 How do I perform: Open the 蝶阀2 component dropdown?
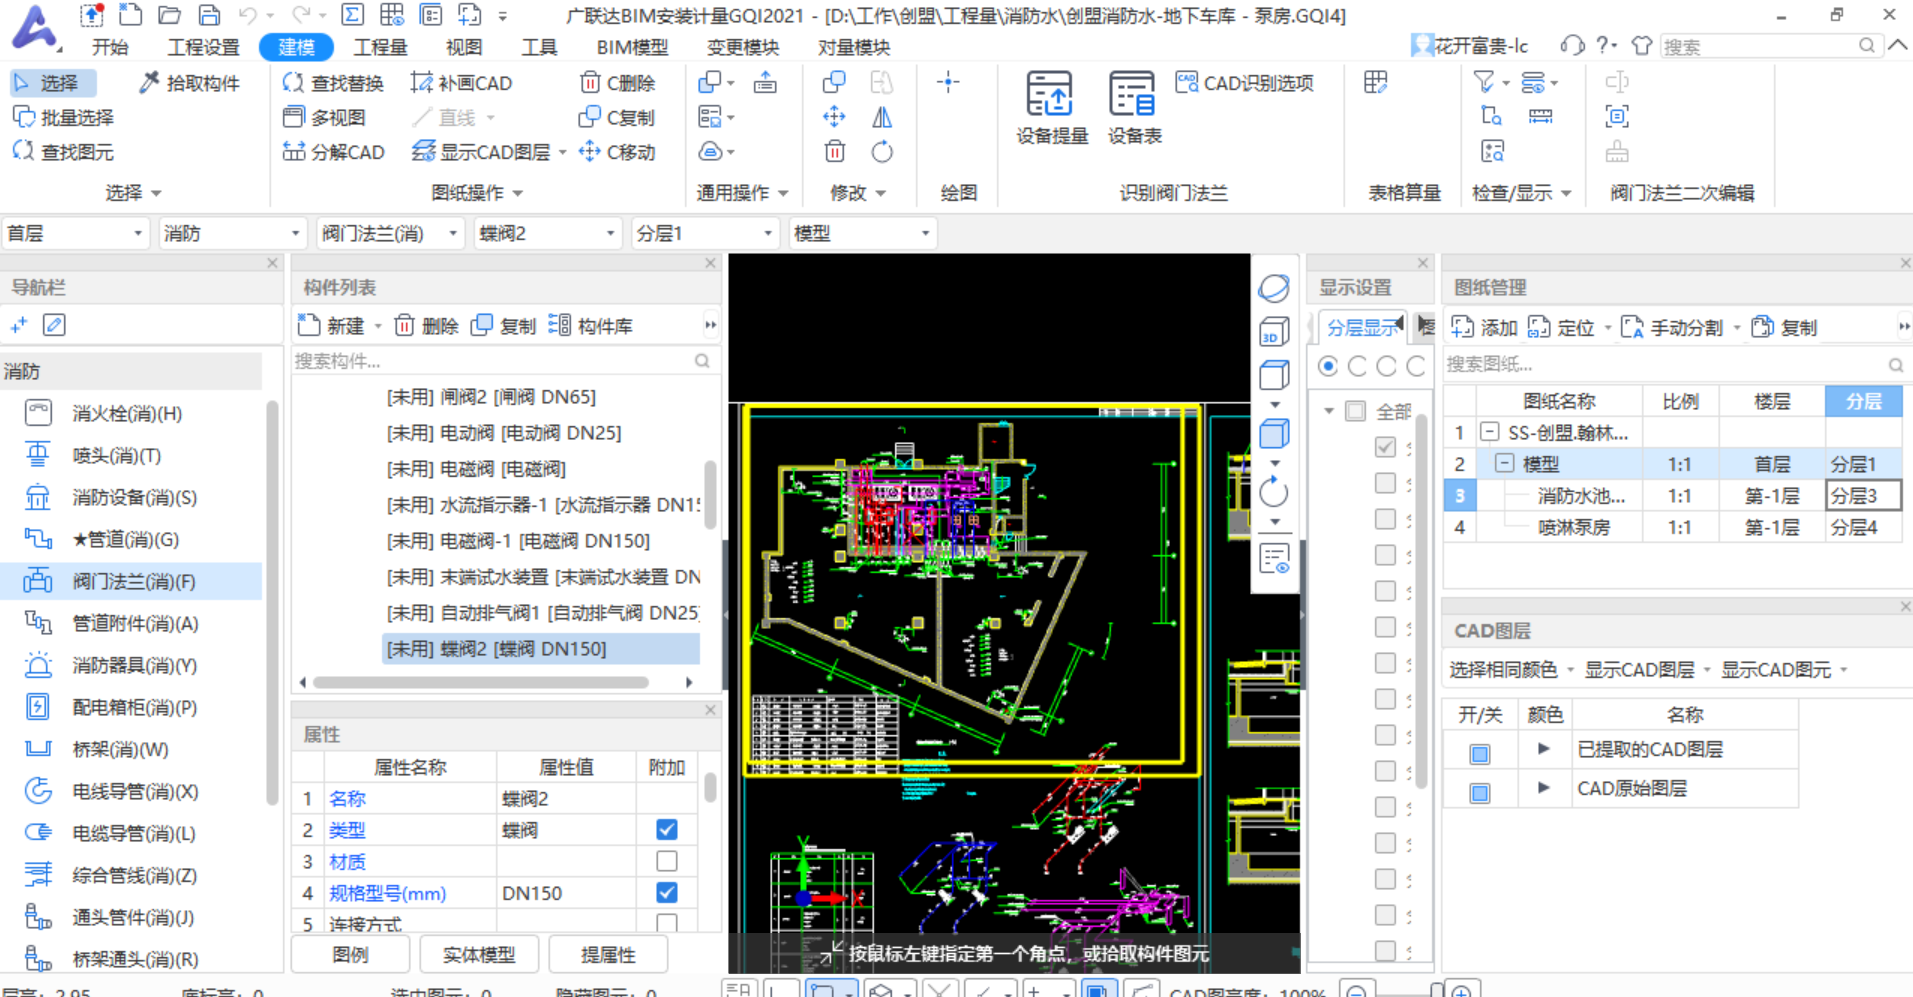point(547,233)
